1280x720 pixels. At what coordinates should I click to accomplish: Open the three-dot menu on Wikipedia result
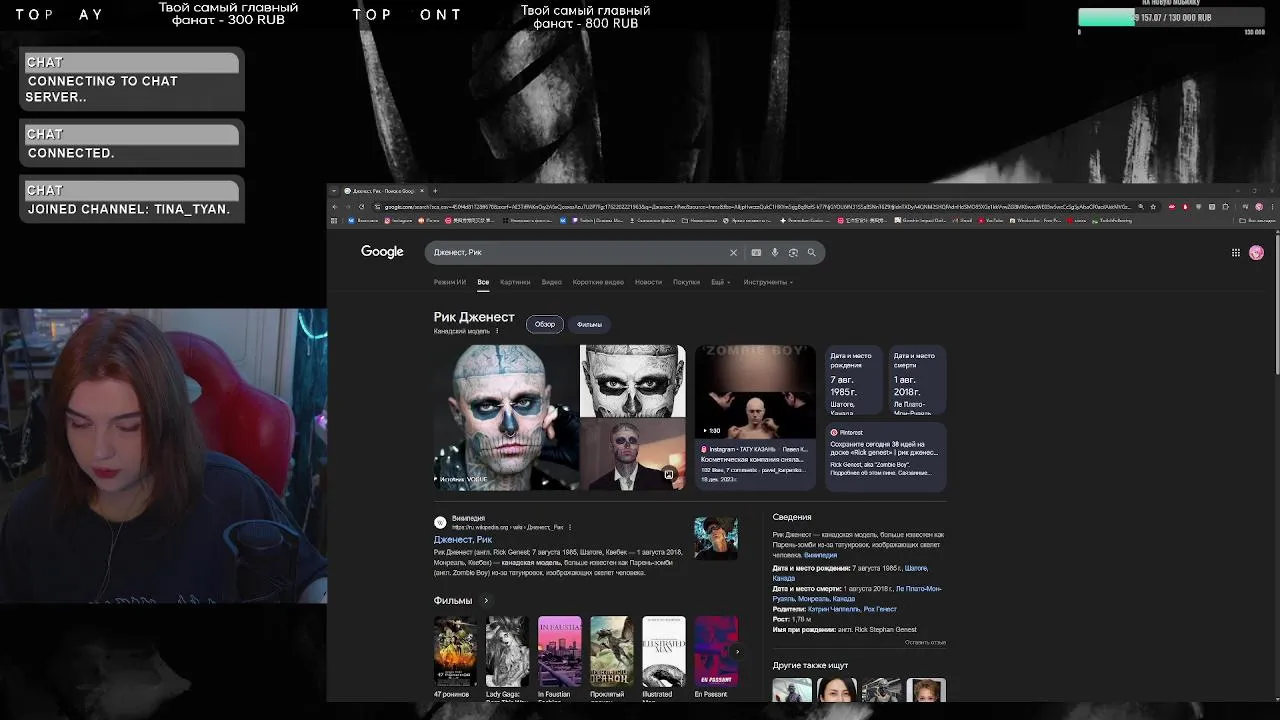click(x=570, y=527)
